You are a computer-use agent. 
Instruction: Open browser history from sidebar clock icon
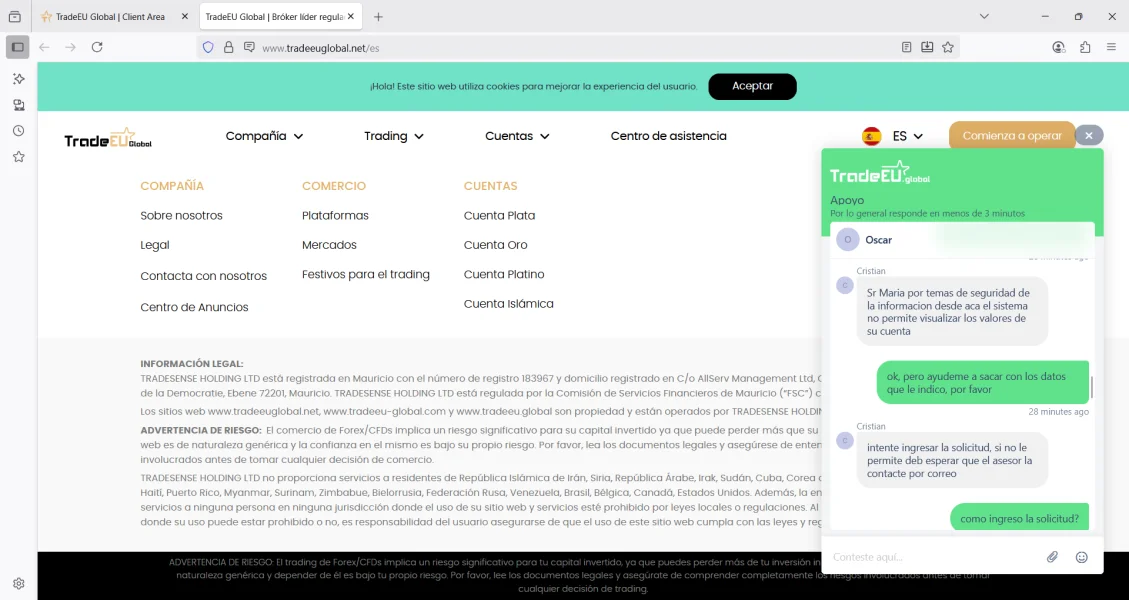point(18,131)
